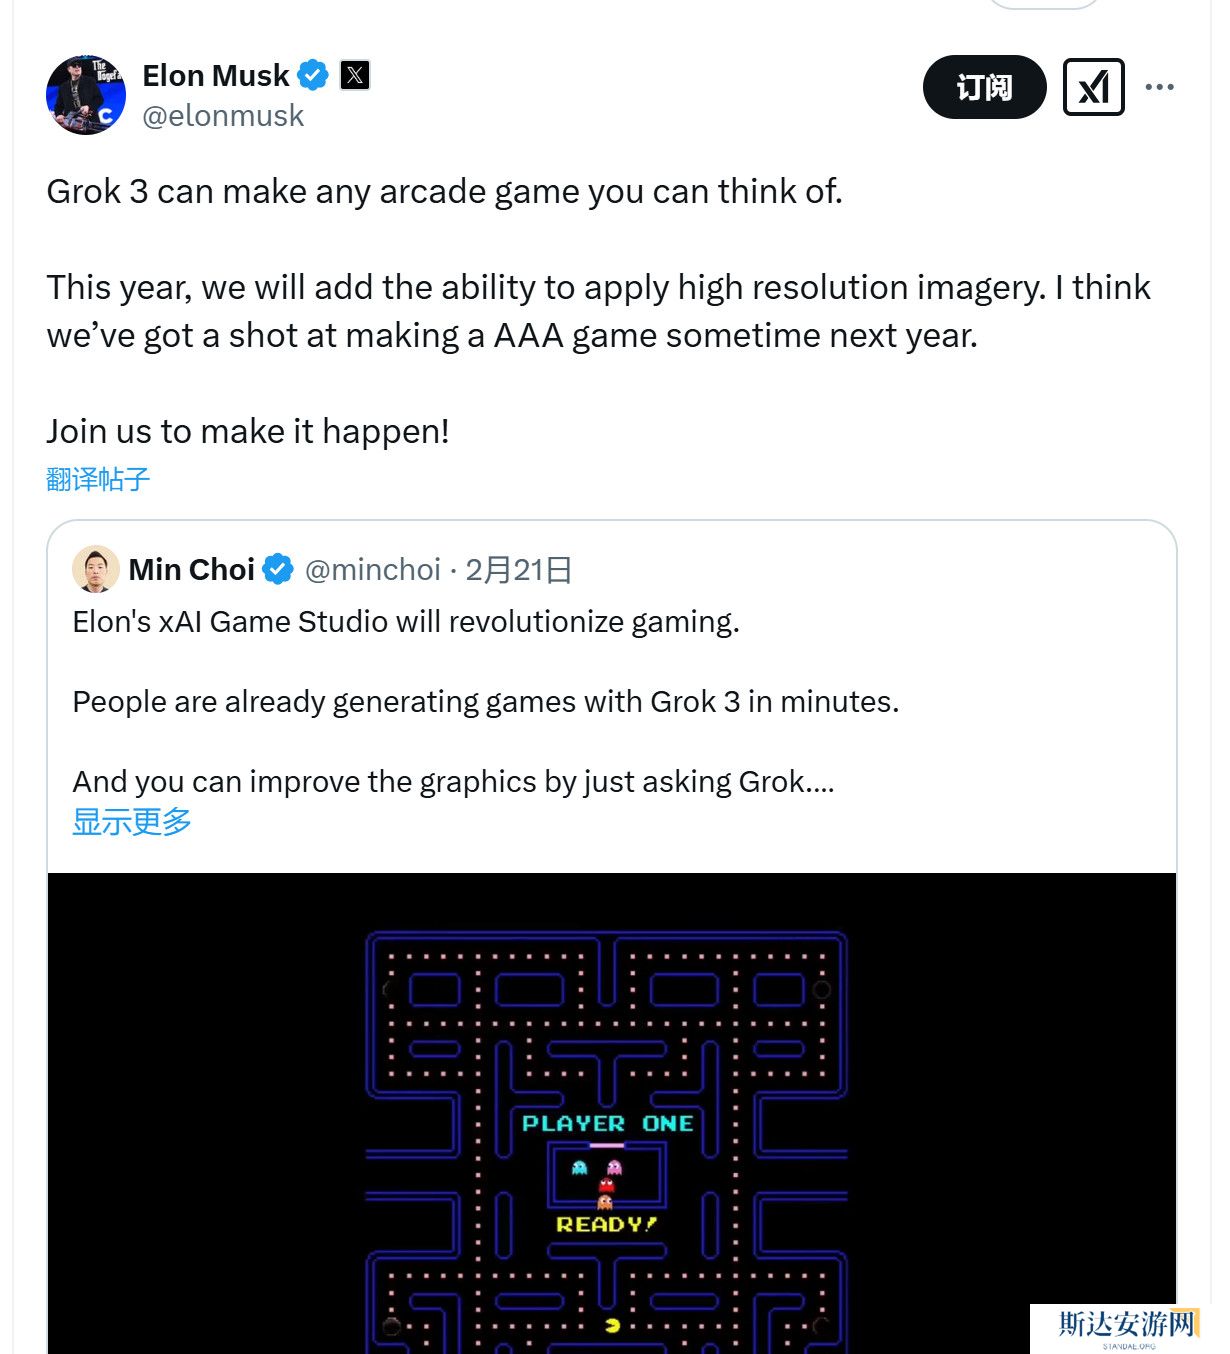Click the X affiliation badge next to name
1230x1354 pixels.
click(x=355, y=75)
